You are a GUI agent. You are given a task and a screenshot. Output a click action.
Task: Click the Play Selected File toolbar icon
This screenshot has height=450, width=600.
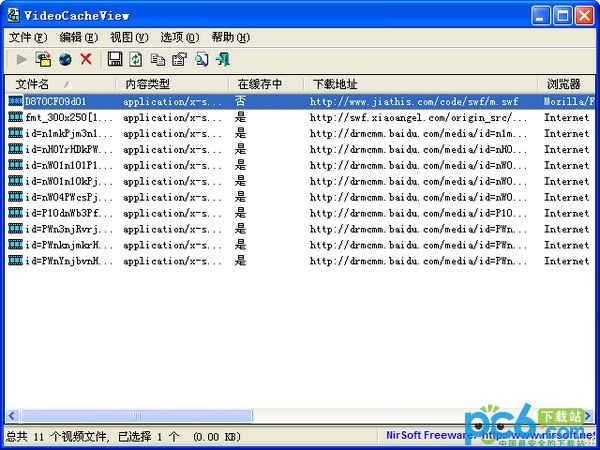21,59
